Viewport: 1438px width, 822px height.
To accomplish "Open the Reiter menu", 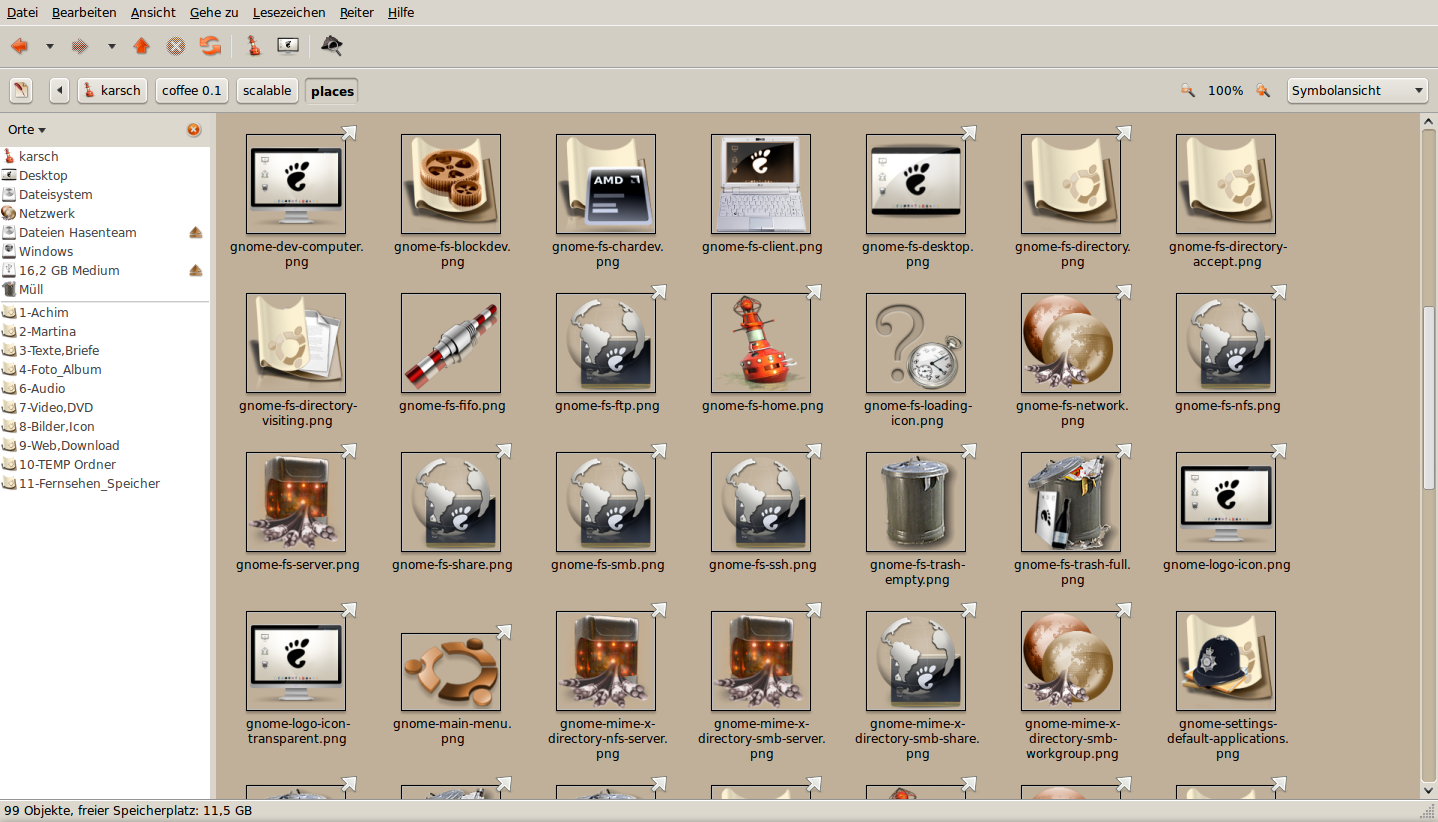I will [357, 12].
